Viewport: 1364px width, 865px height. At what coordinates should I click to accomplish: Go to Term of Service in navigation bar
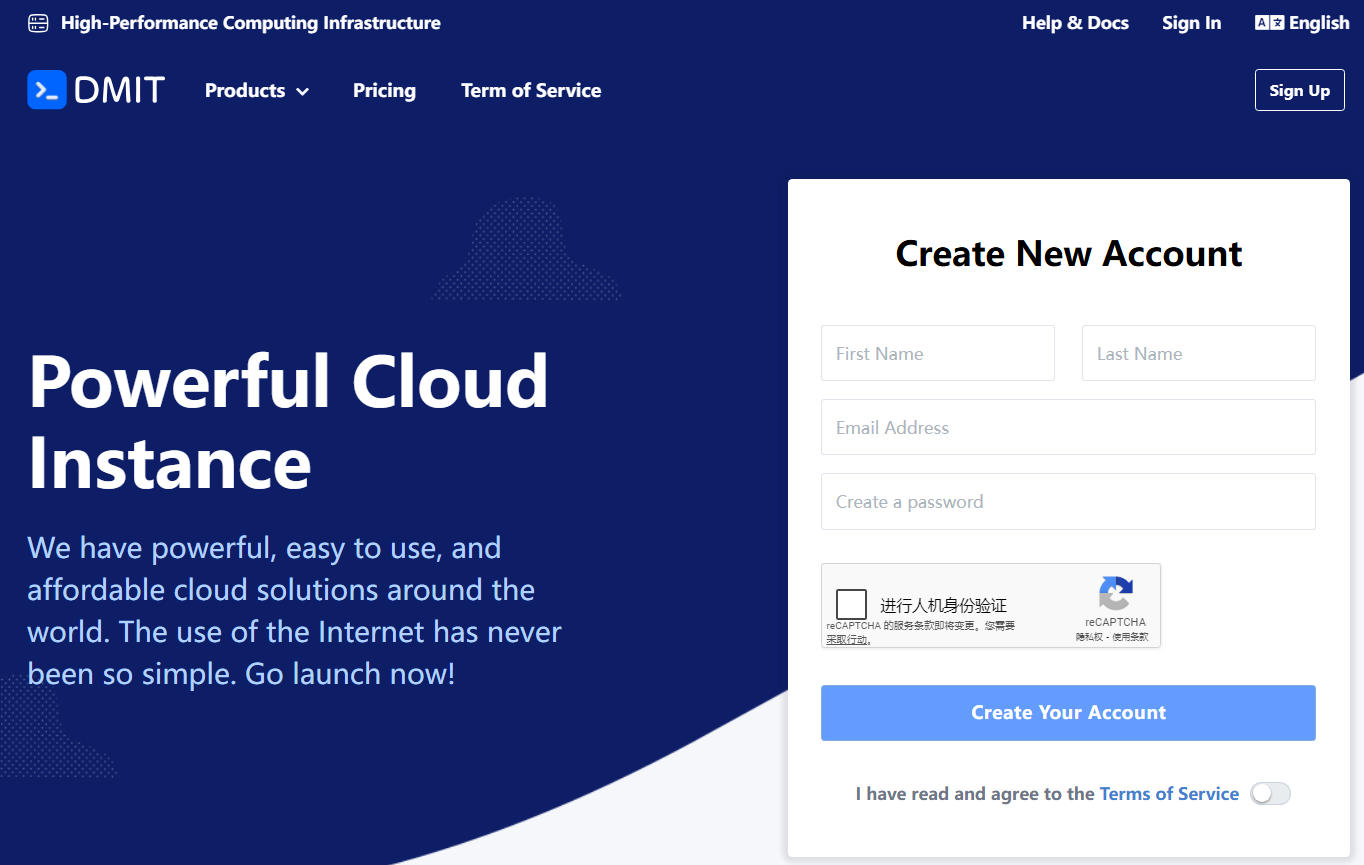[531, 91]
